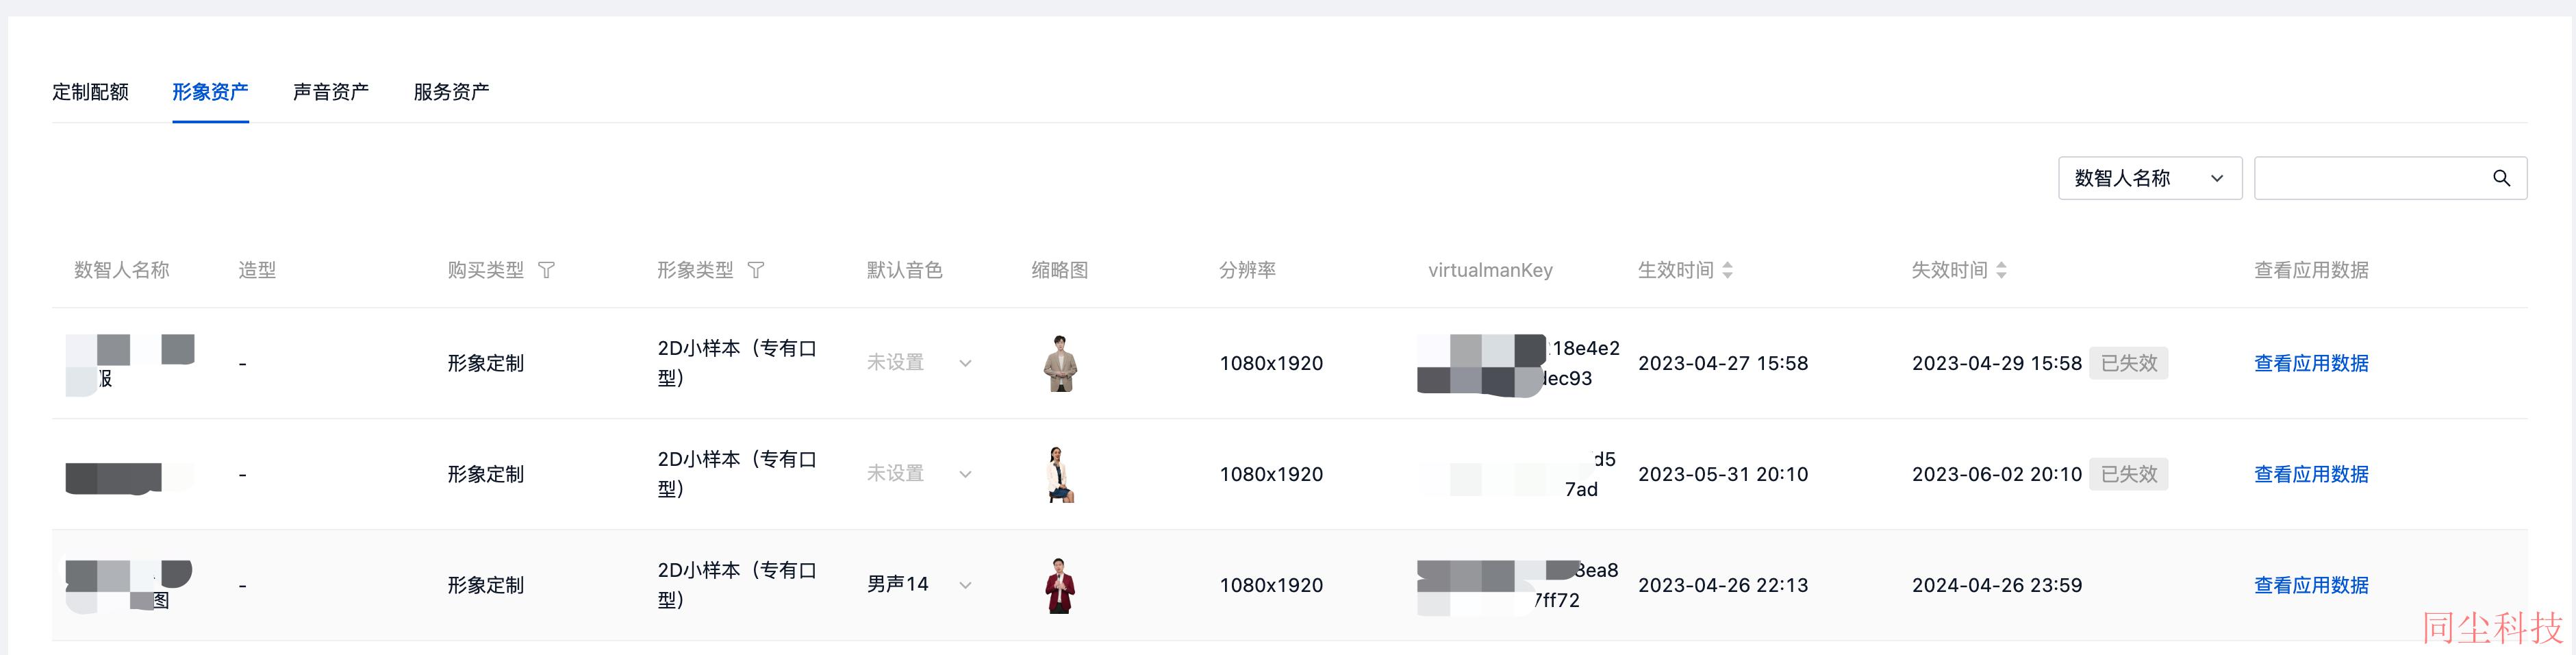Open second row's 未设置 voice dropdown
2576x655 pixels.
919,474
